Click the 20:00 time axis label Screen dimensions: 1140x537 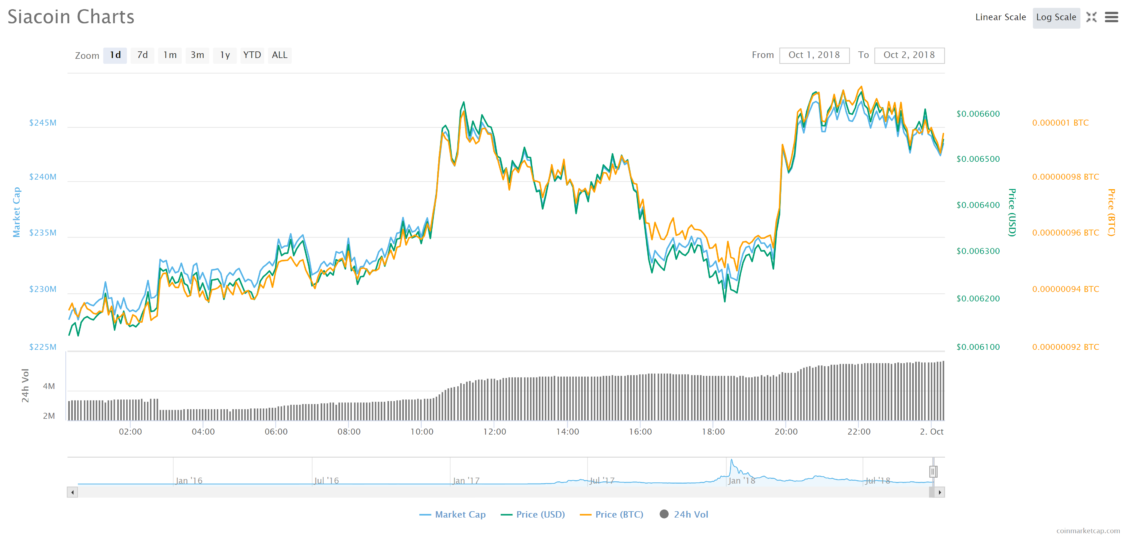pos(786,431)
